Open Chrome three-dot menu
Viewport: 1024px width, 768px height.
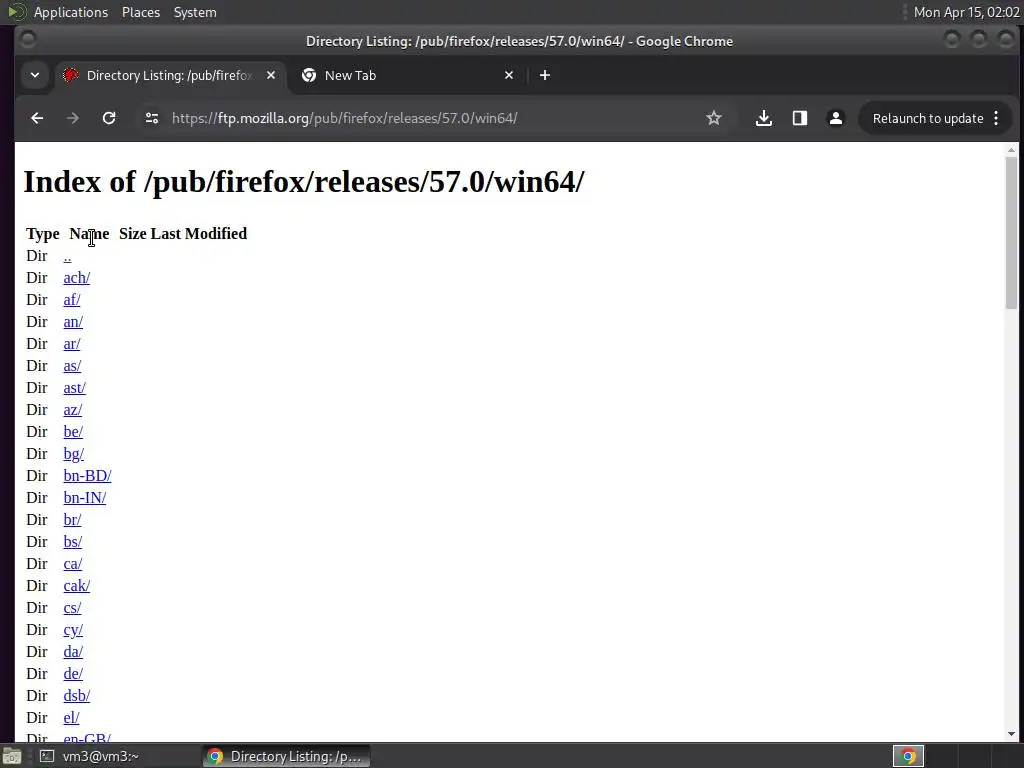tap(996, 118)
